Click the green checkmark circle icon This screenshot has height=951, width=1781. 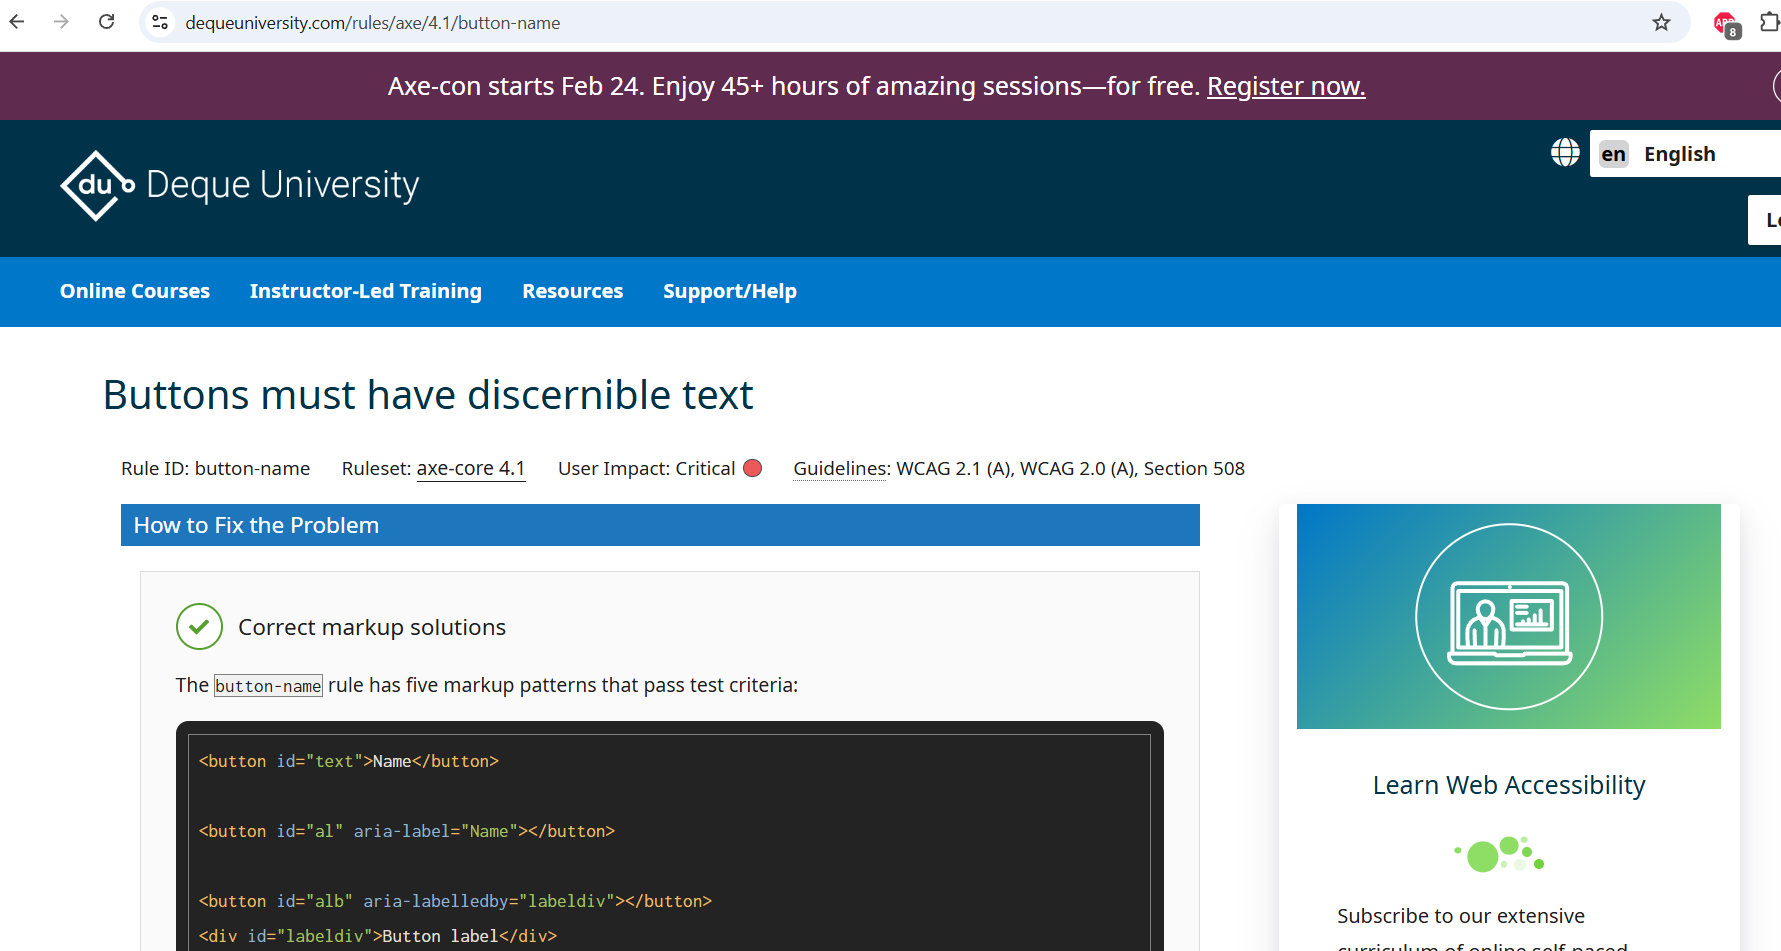[199, 627]
